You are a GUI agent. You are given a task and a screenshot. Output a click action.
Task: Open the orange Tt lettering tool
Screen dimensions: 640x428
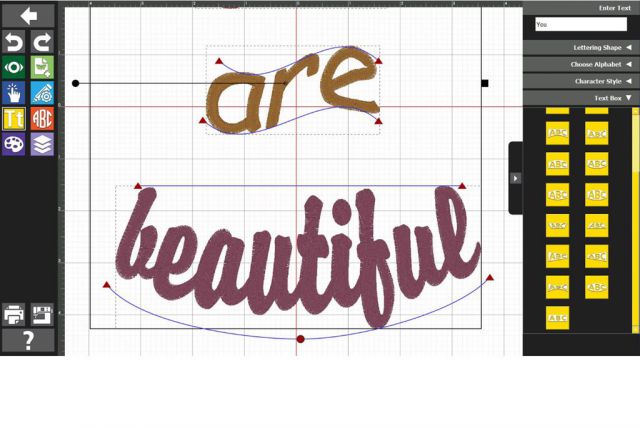pos(14,119)
